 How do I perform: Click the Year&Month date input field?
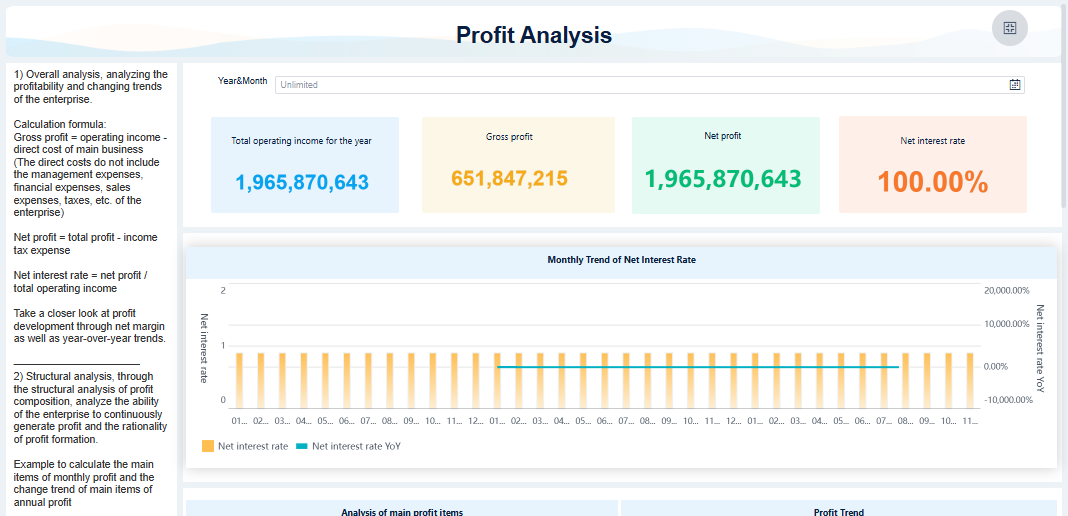pos(640,85)
